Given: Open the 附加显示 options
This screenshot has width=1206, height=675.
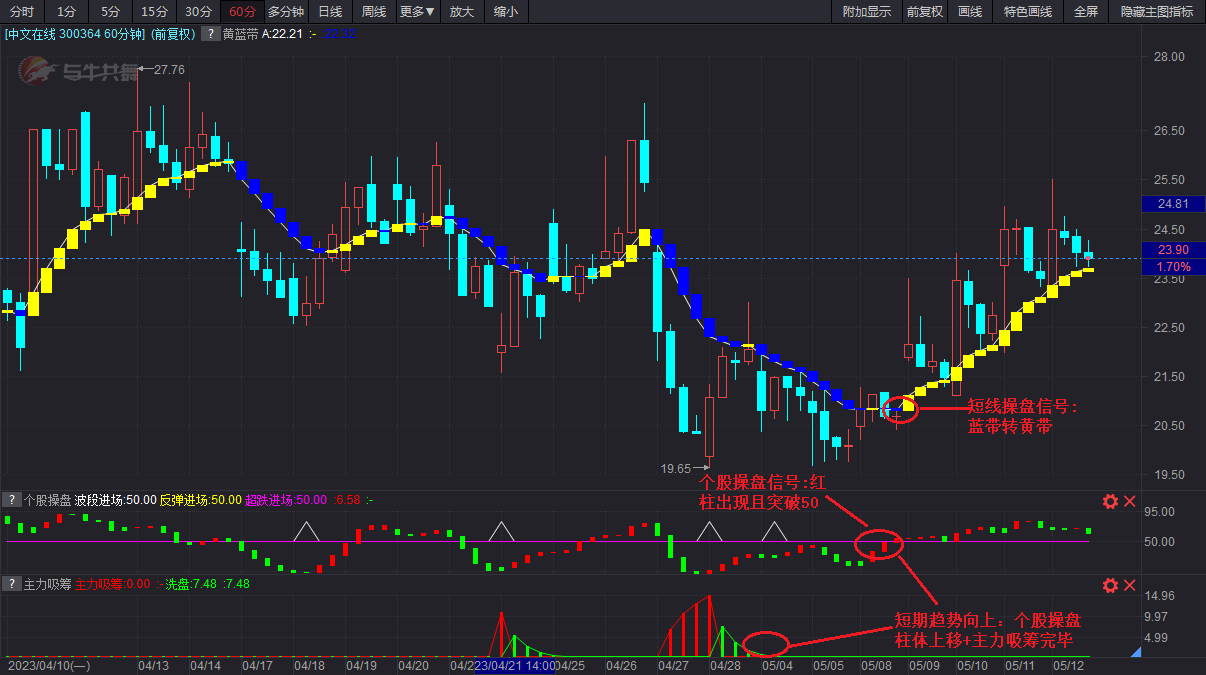Looking at the screenshot, I should [867, 12].
